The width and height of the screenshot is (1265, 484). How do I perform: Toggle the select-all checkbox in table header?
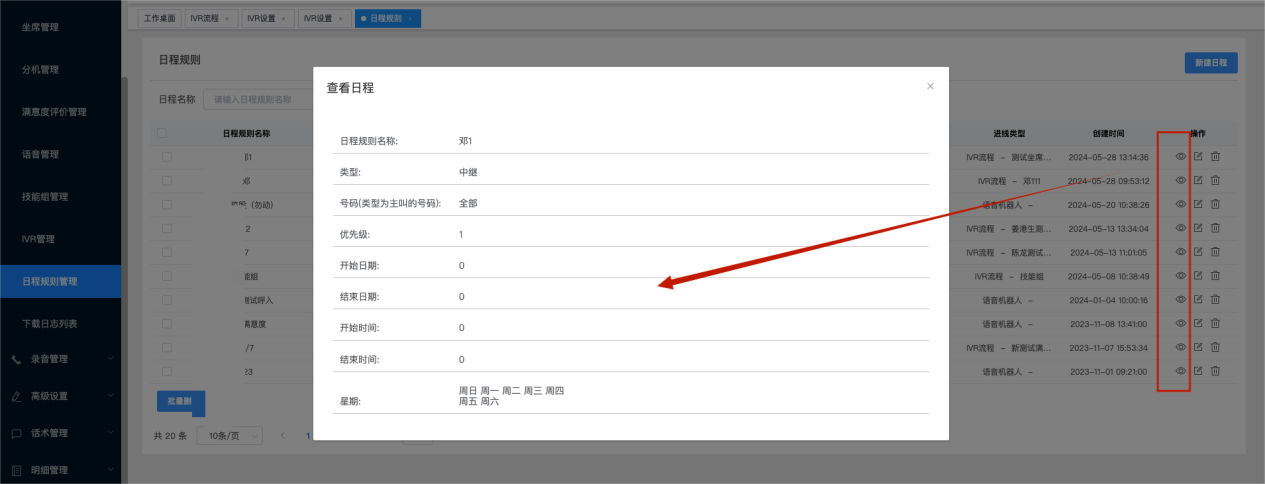coord(162,133)
